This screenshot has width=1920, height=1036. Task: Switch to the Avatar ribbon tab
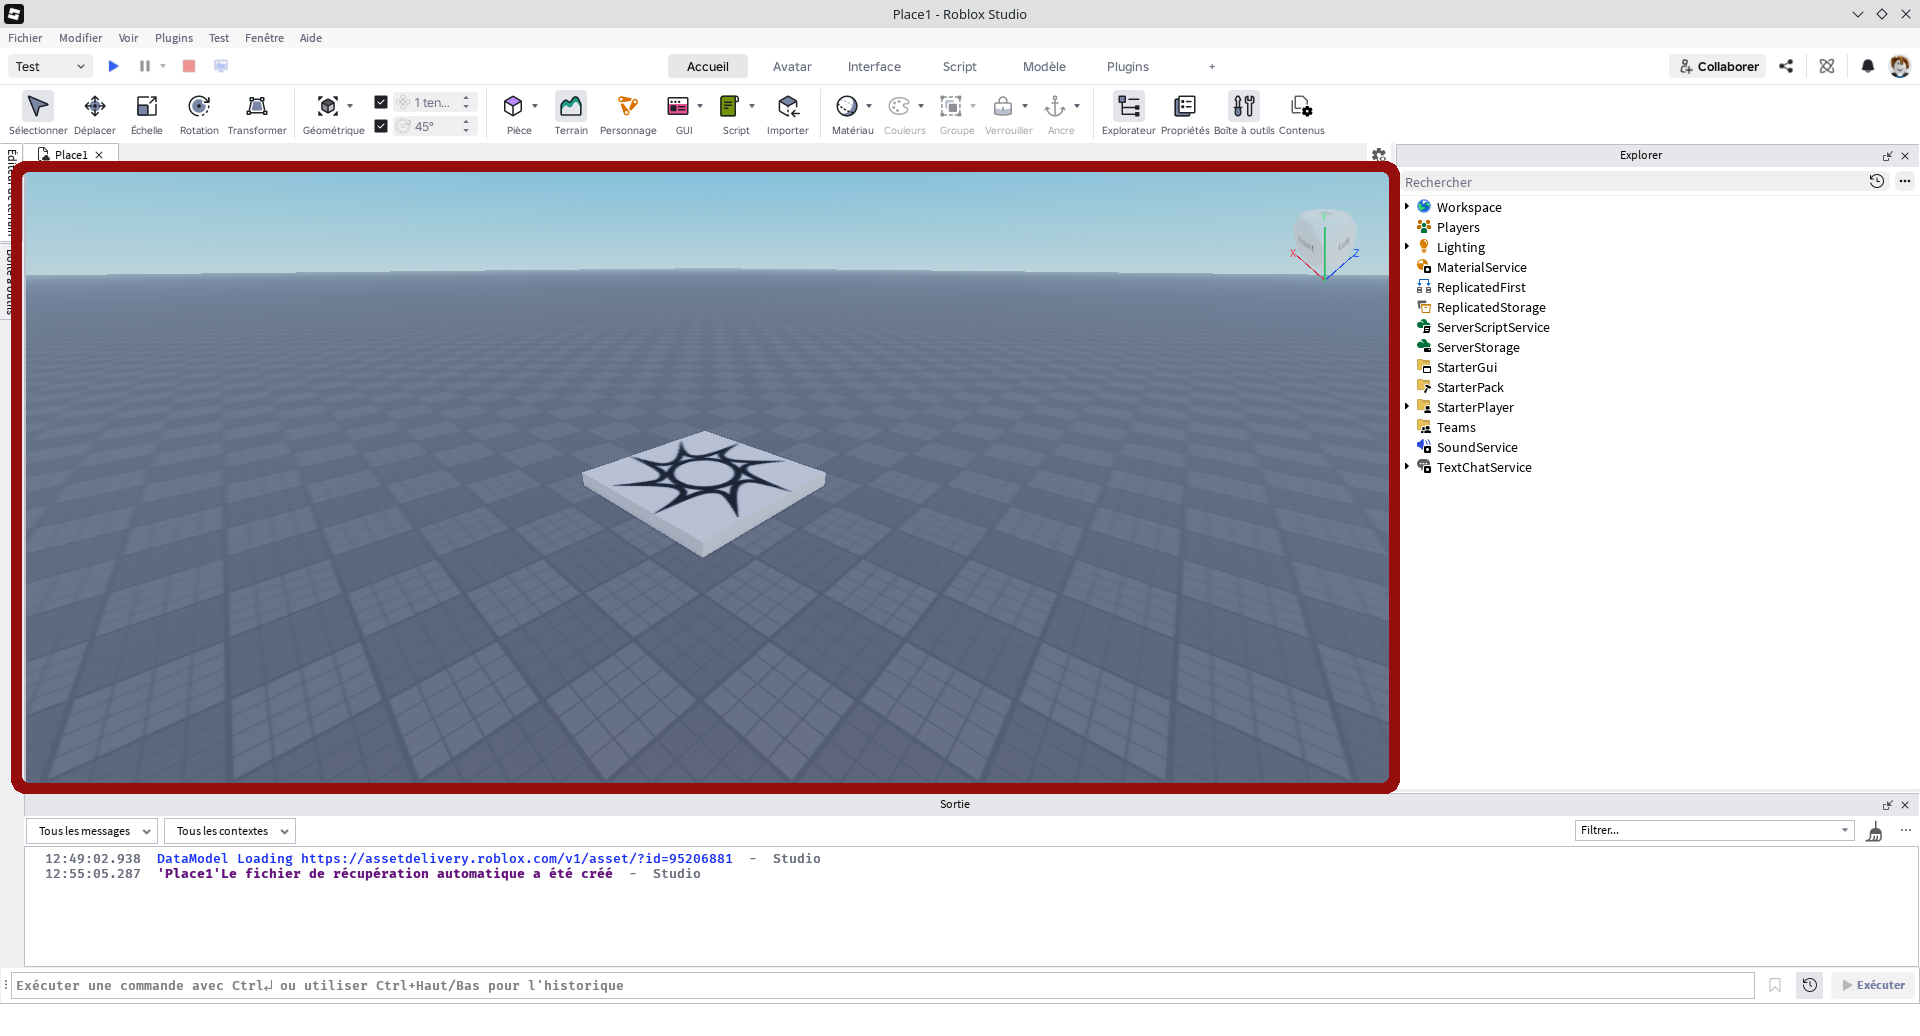792,67
